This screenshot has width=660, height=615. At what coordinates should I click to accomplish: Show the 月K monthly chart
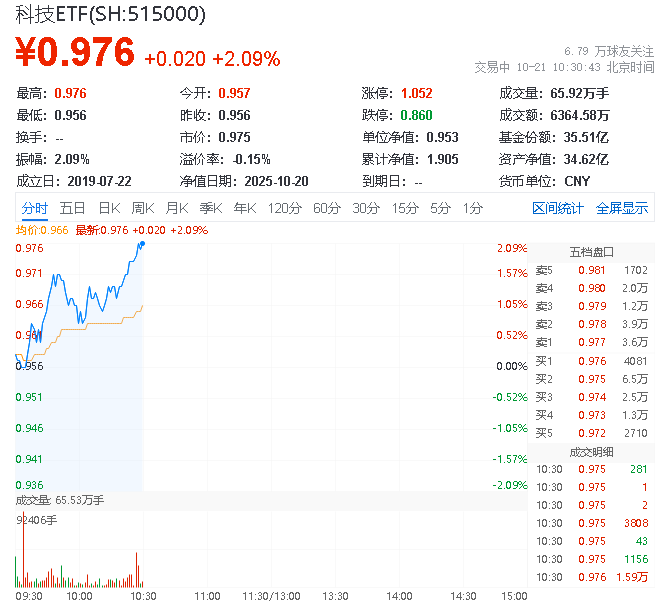click(x=177, y=208)
